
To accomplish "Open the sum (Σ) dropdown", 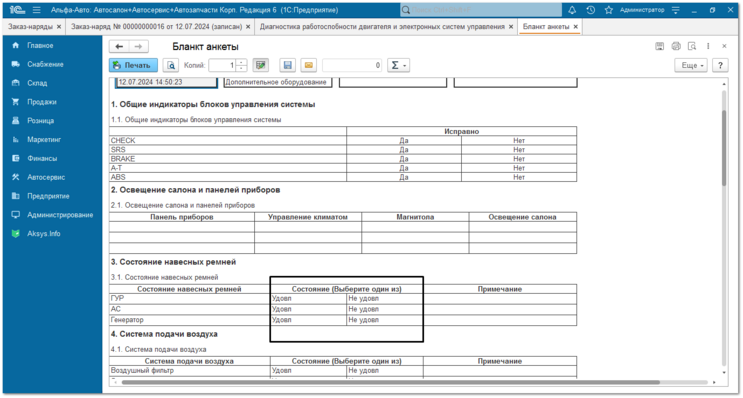I will click(x=399, y=65).
